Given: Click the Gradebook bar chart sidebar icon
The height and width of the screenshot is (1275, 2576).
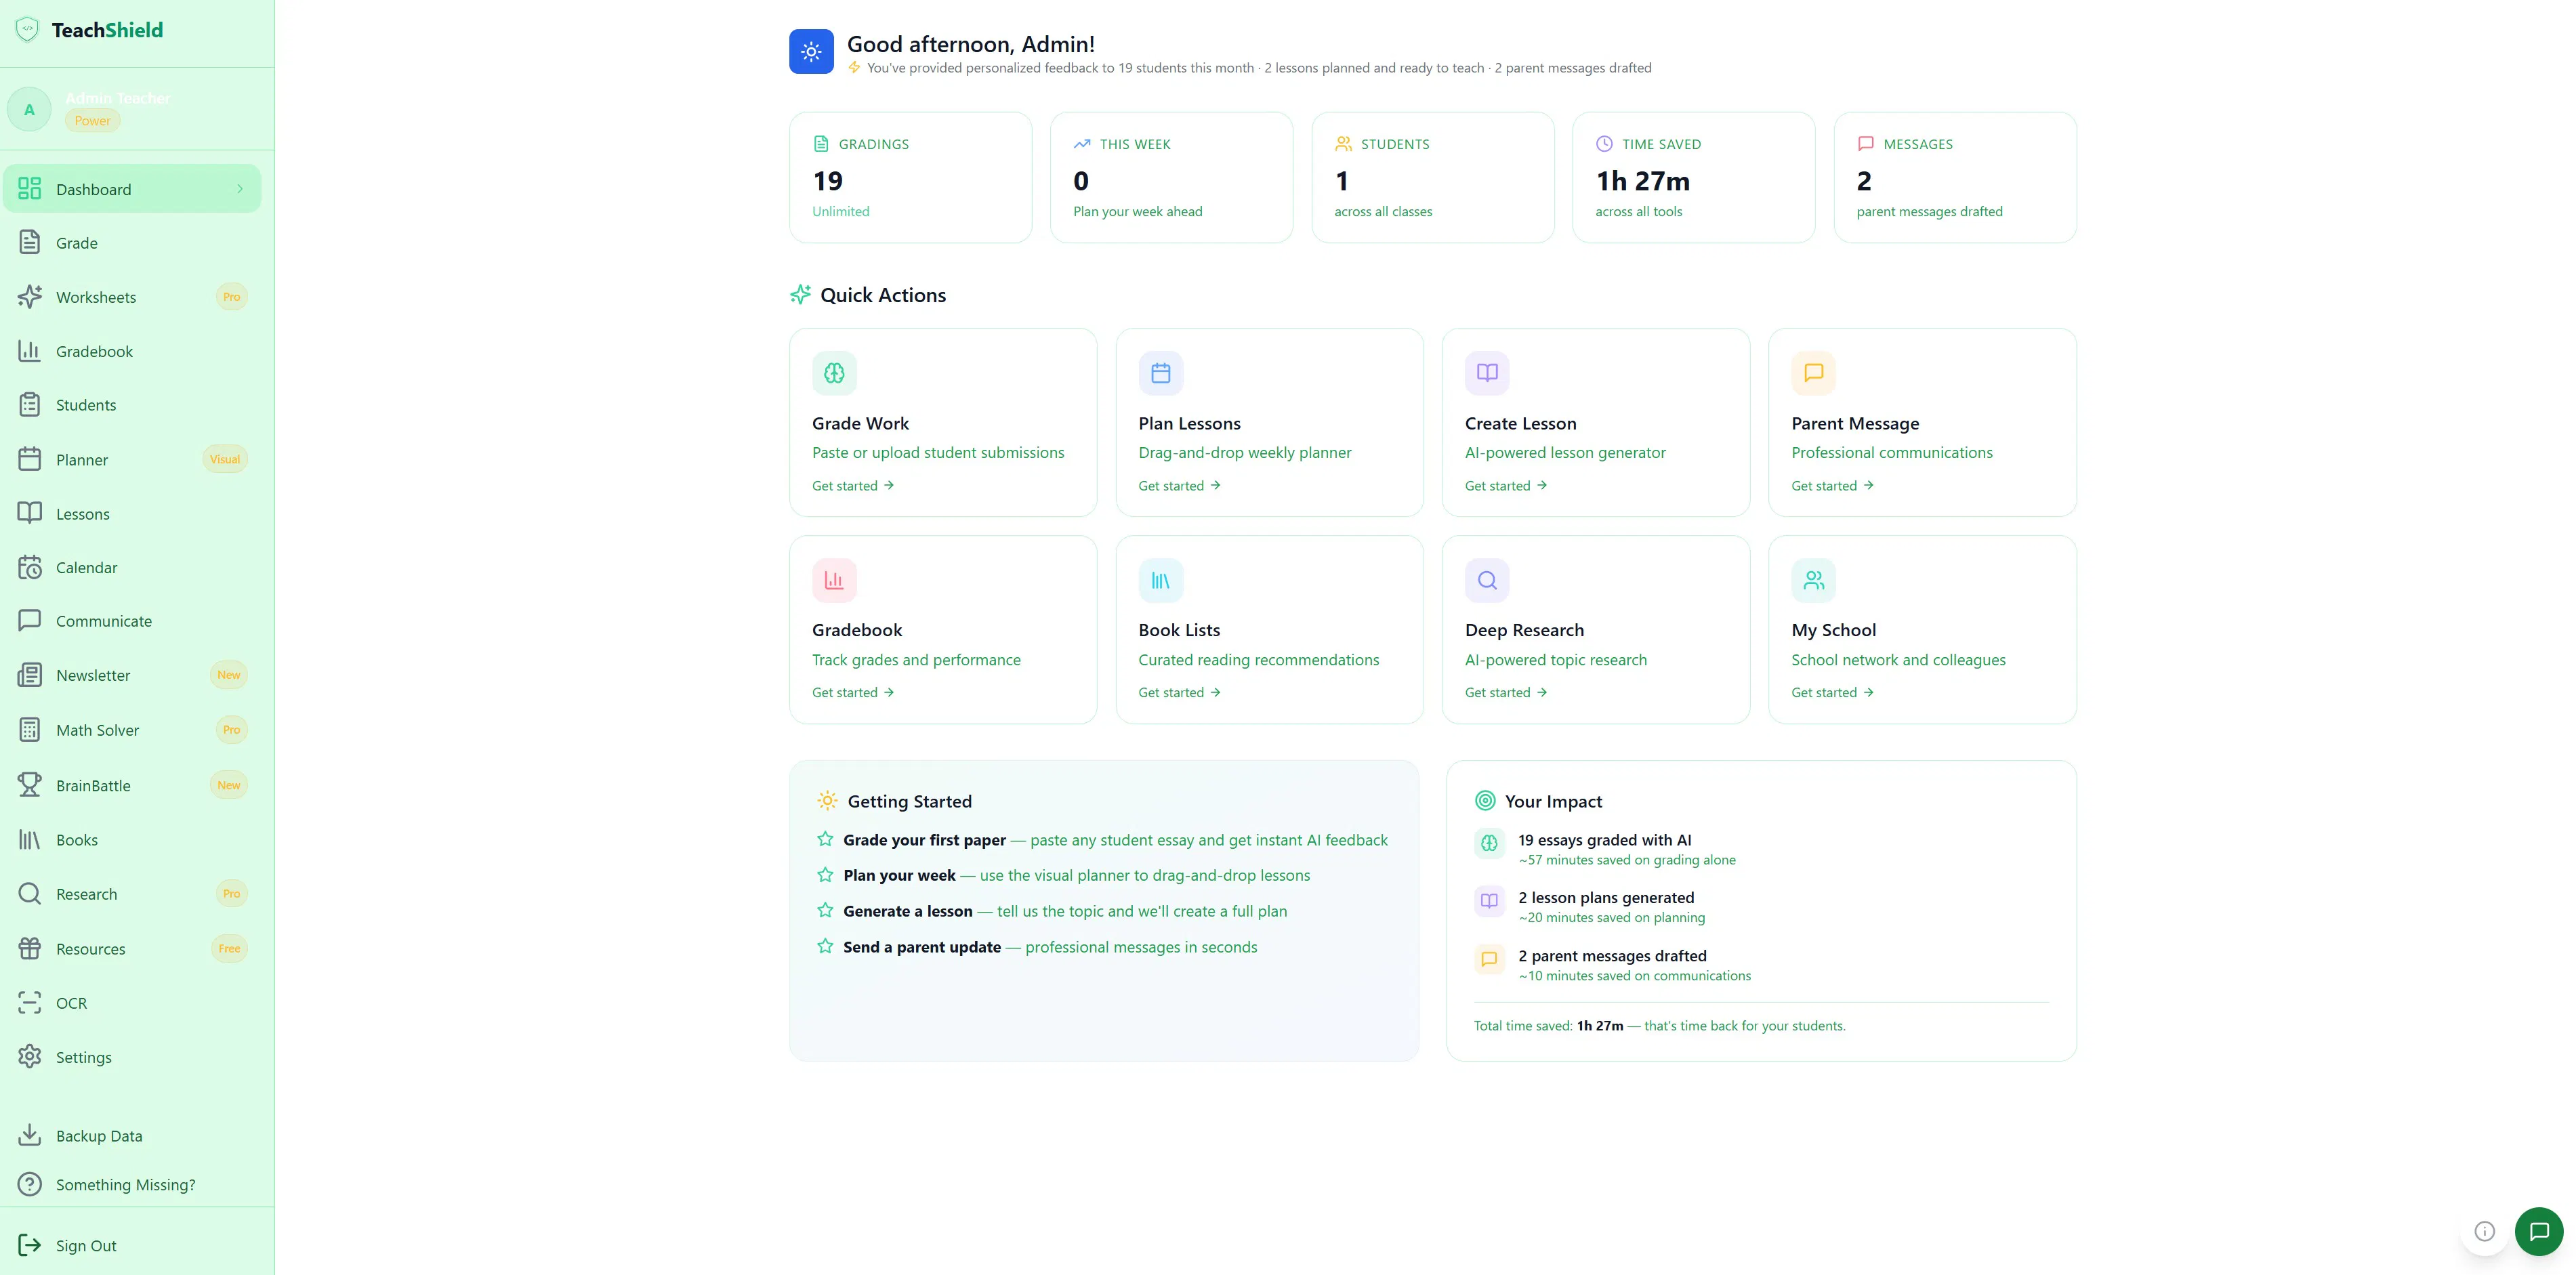Looking at the screenshot, I should click(x=30, y=351).
